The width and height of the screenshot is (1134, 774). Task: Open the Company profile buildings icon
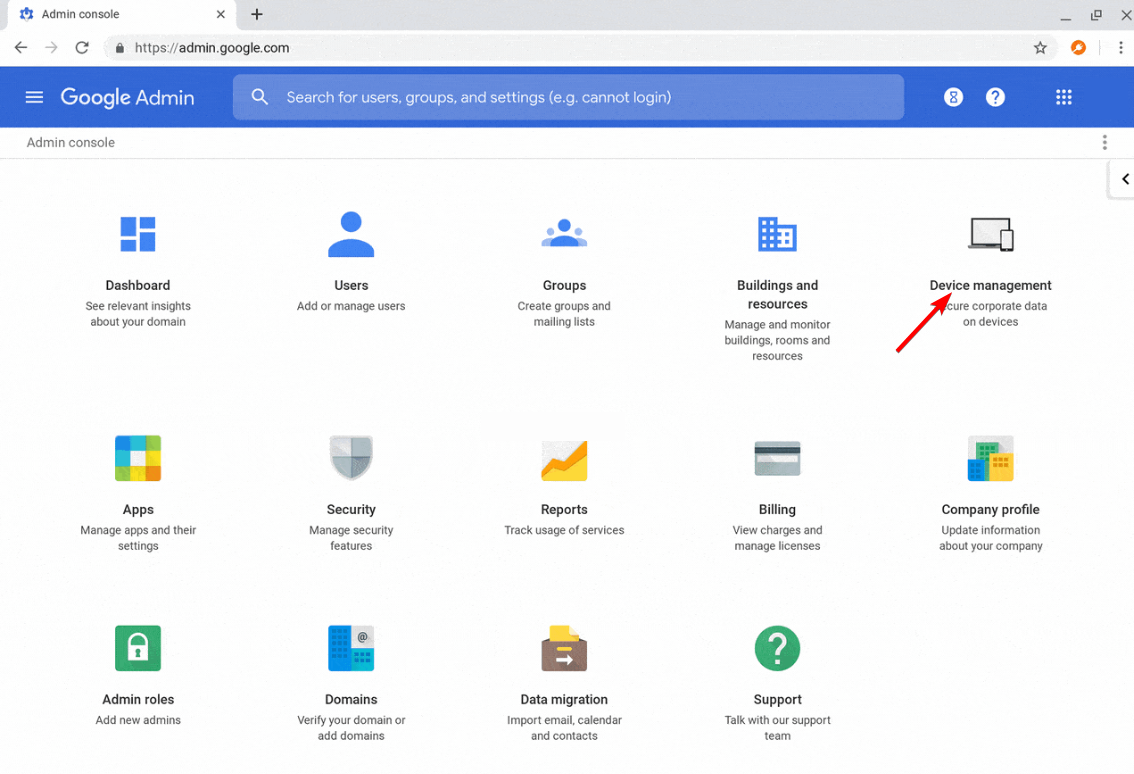991,458
